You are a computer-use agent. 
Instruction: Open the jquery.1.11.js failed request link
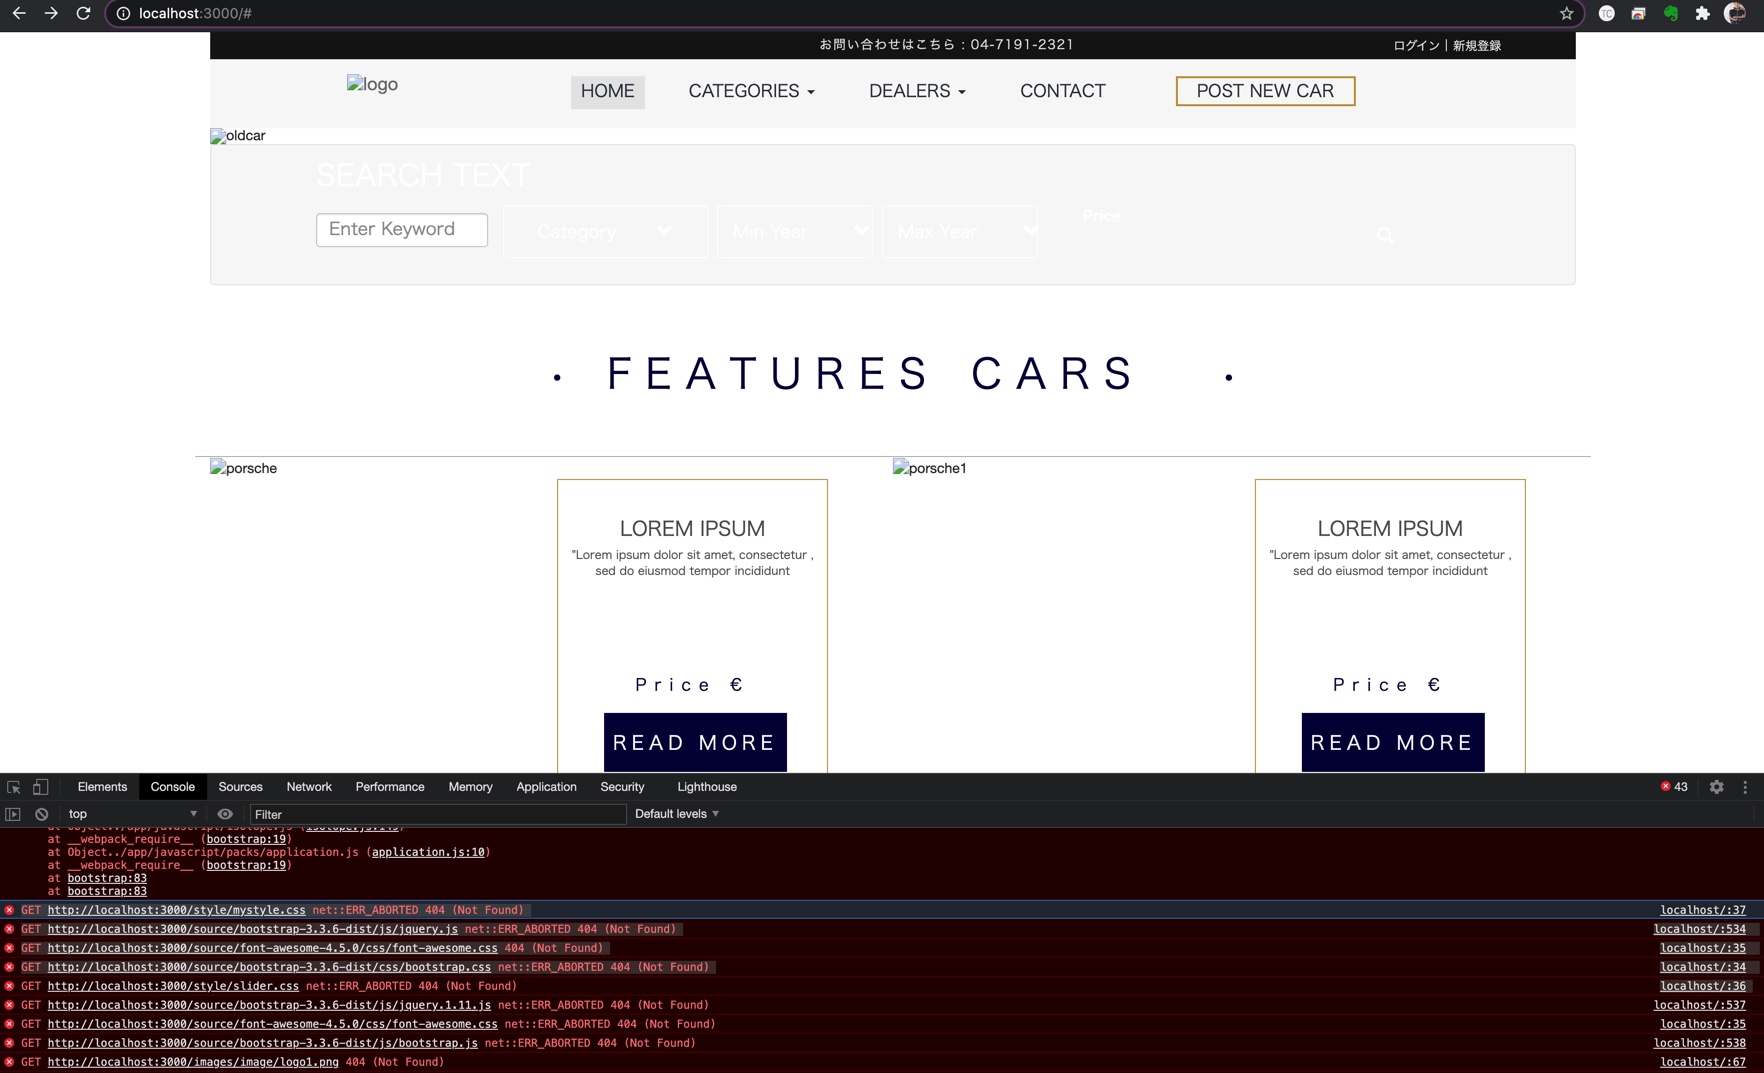pos(269,1005)
